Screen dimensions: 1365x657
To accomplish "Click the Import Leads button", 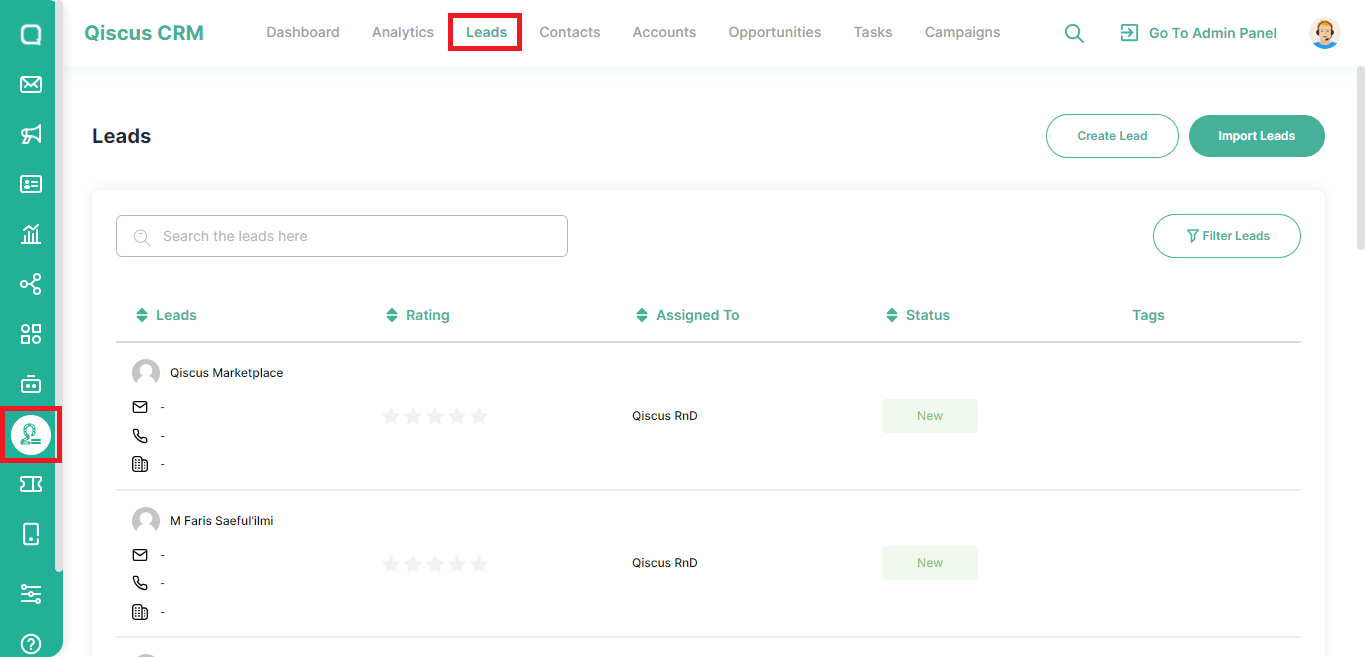I will 1257,136.
